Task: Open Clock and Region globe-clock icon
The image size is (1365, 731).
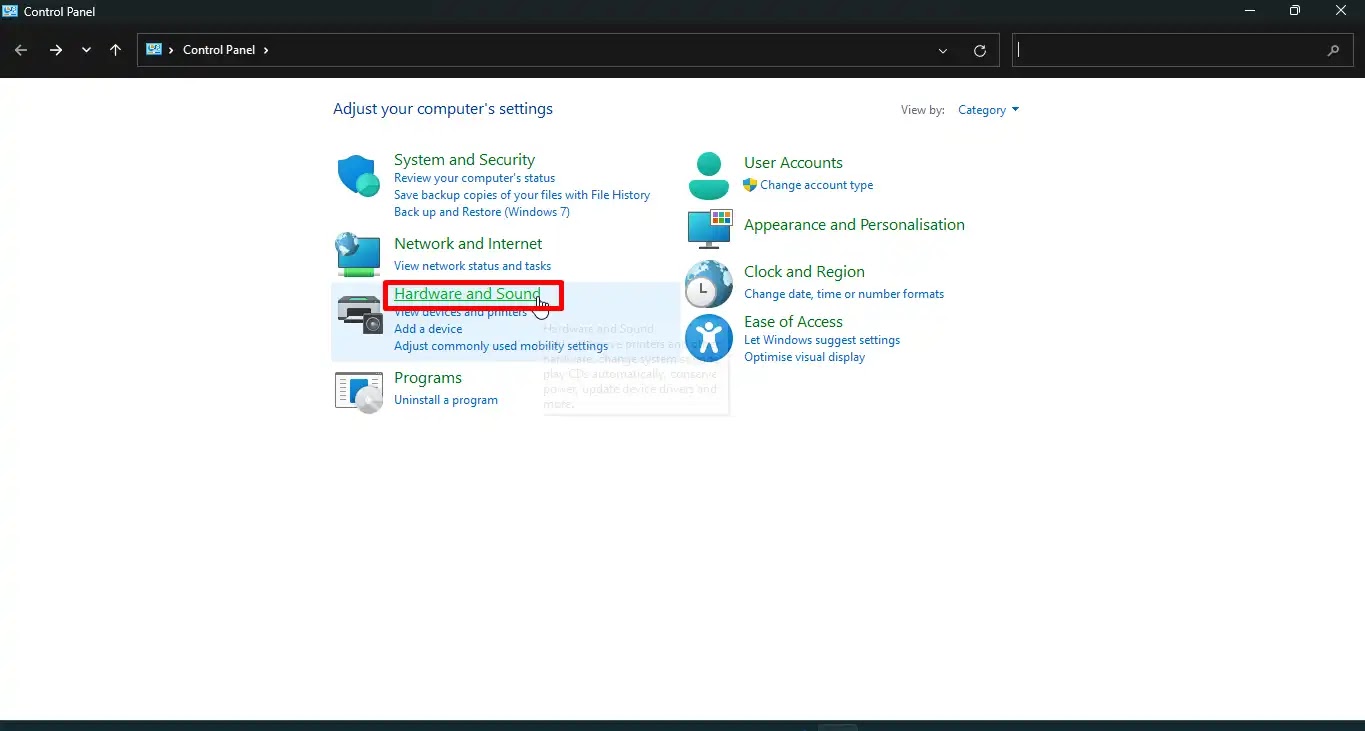Action: (x=709, y=284)
